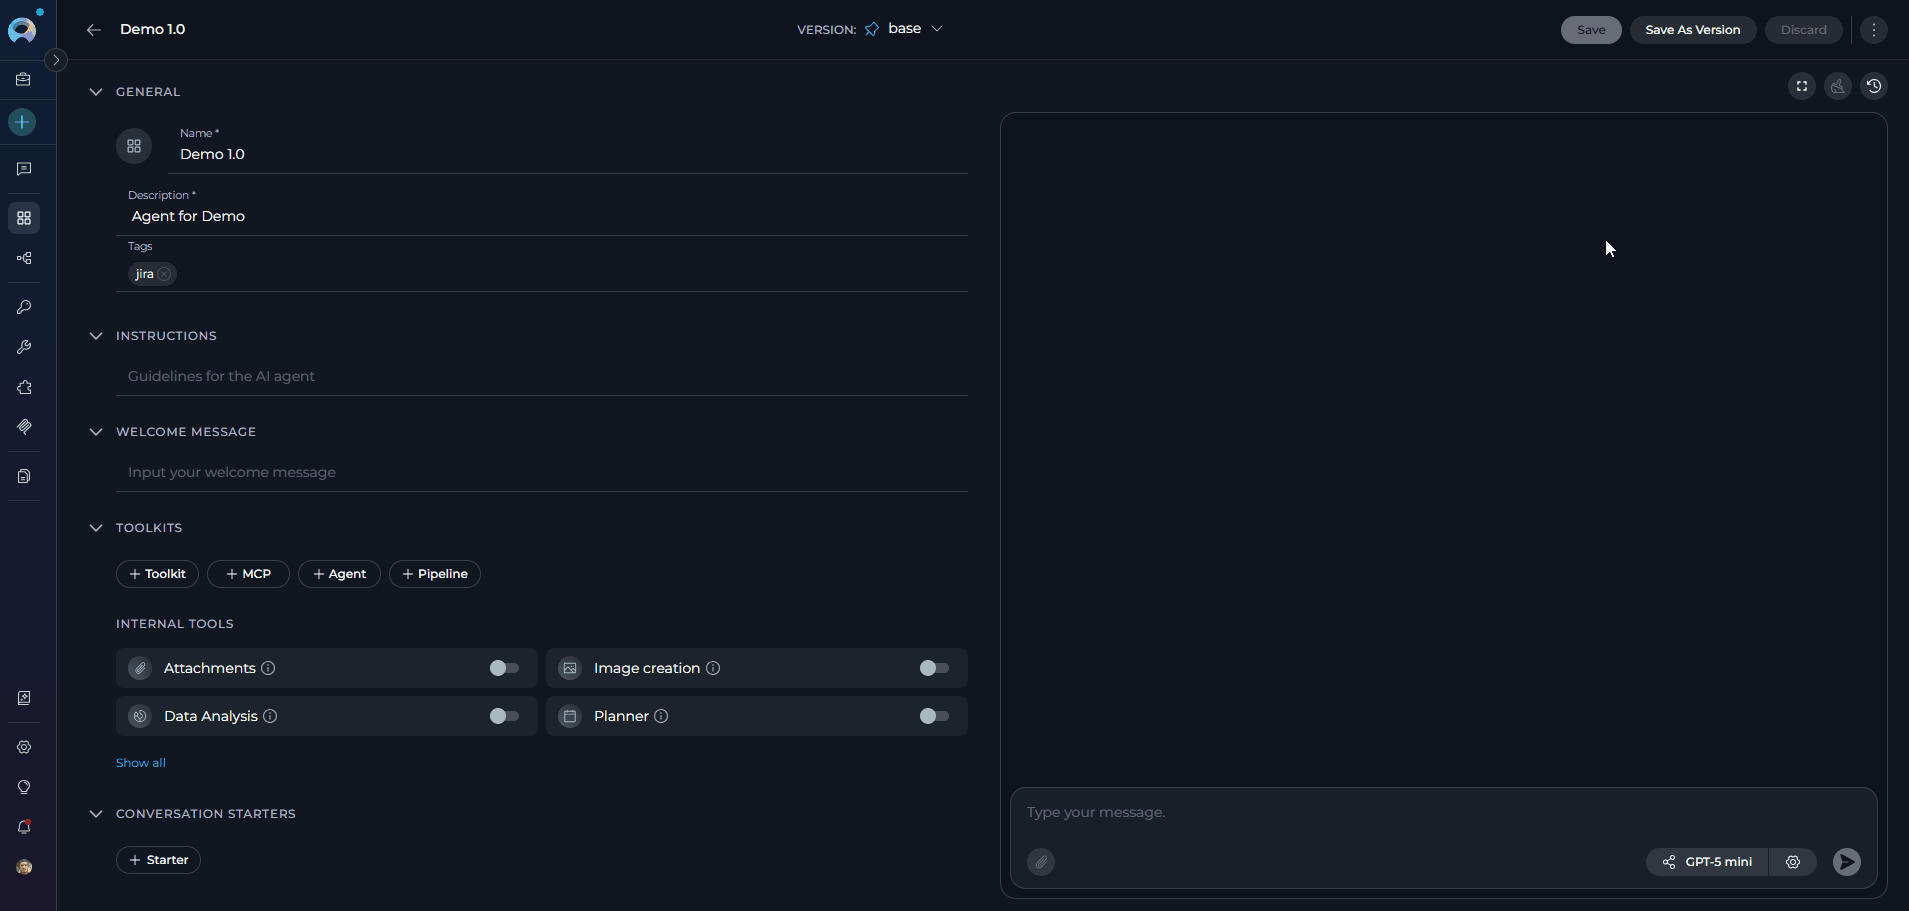Click the Guidelines for the AI agent field
Screen dimensions: 1909x911
click(542, 376)
